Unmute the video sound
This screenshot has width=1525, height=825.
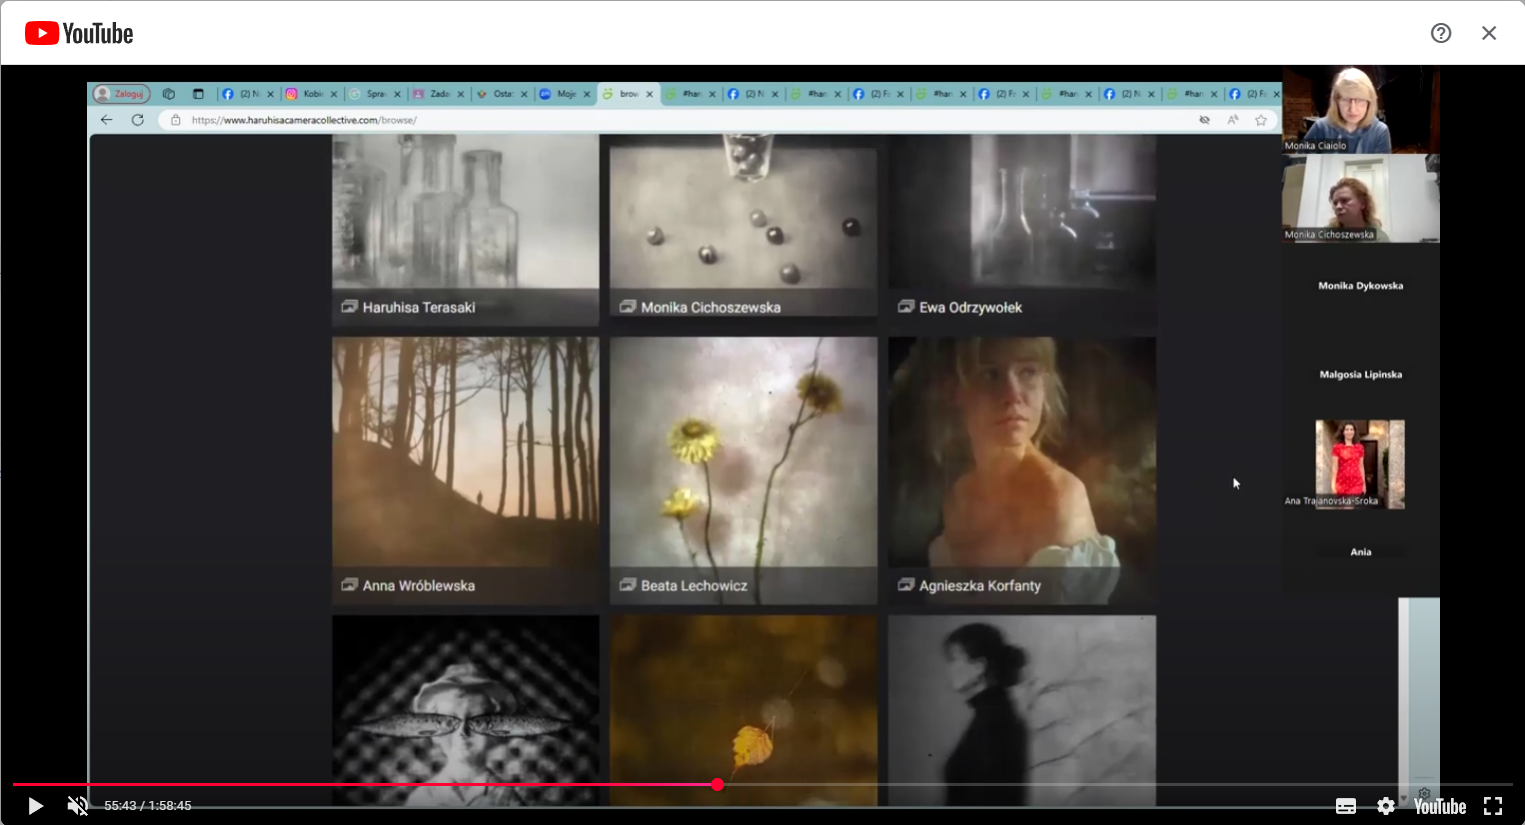(x=78, y=806)
